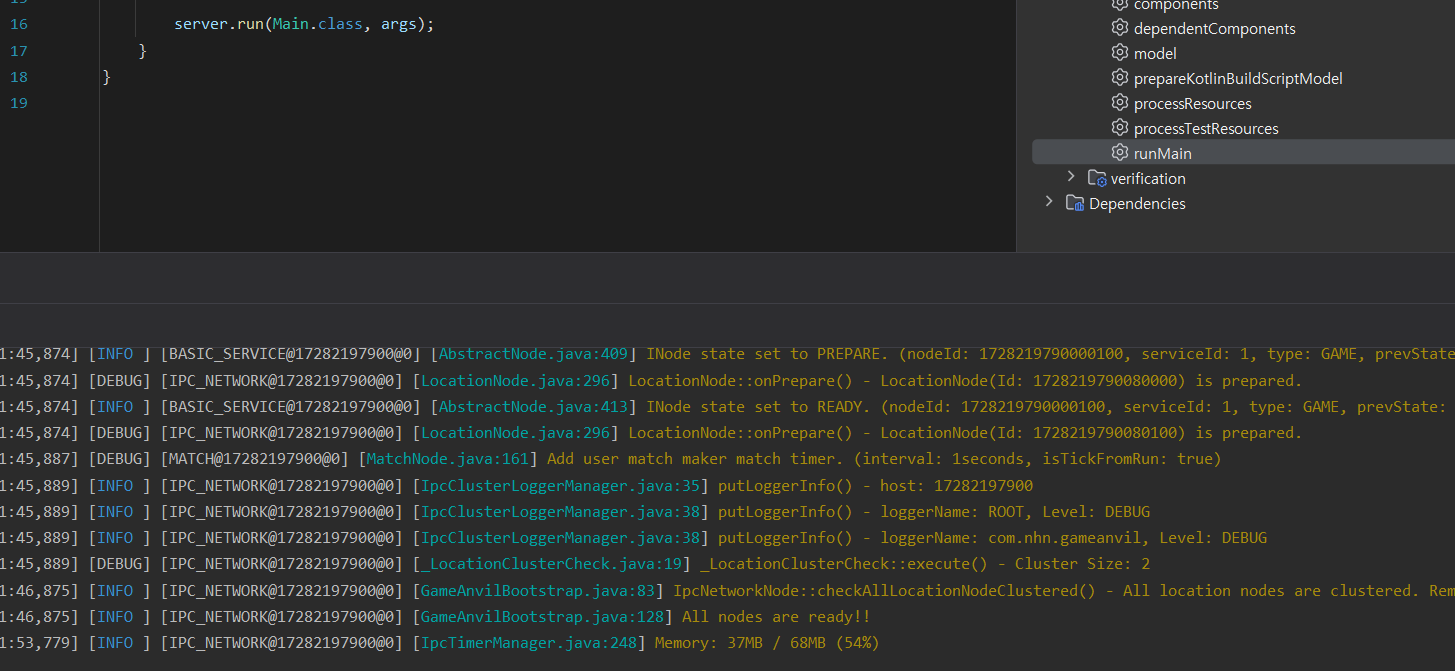Expand the Dependencies node chevron
The width and height of the screenshot is (1455, 671).
[1049, 202]
